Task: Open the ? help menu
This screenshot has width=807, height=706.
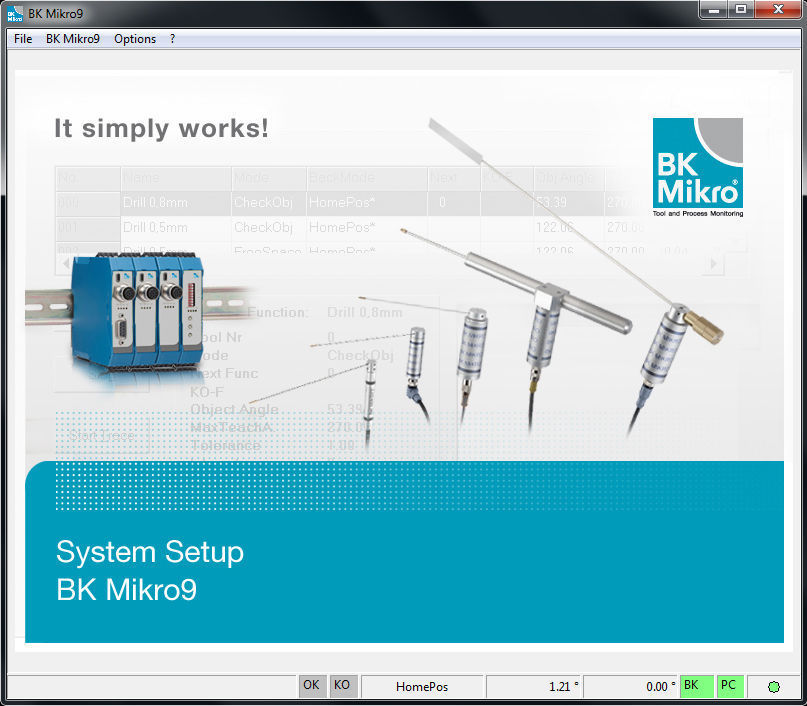Action: 170,39
